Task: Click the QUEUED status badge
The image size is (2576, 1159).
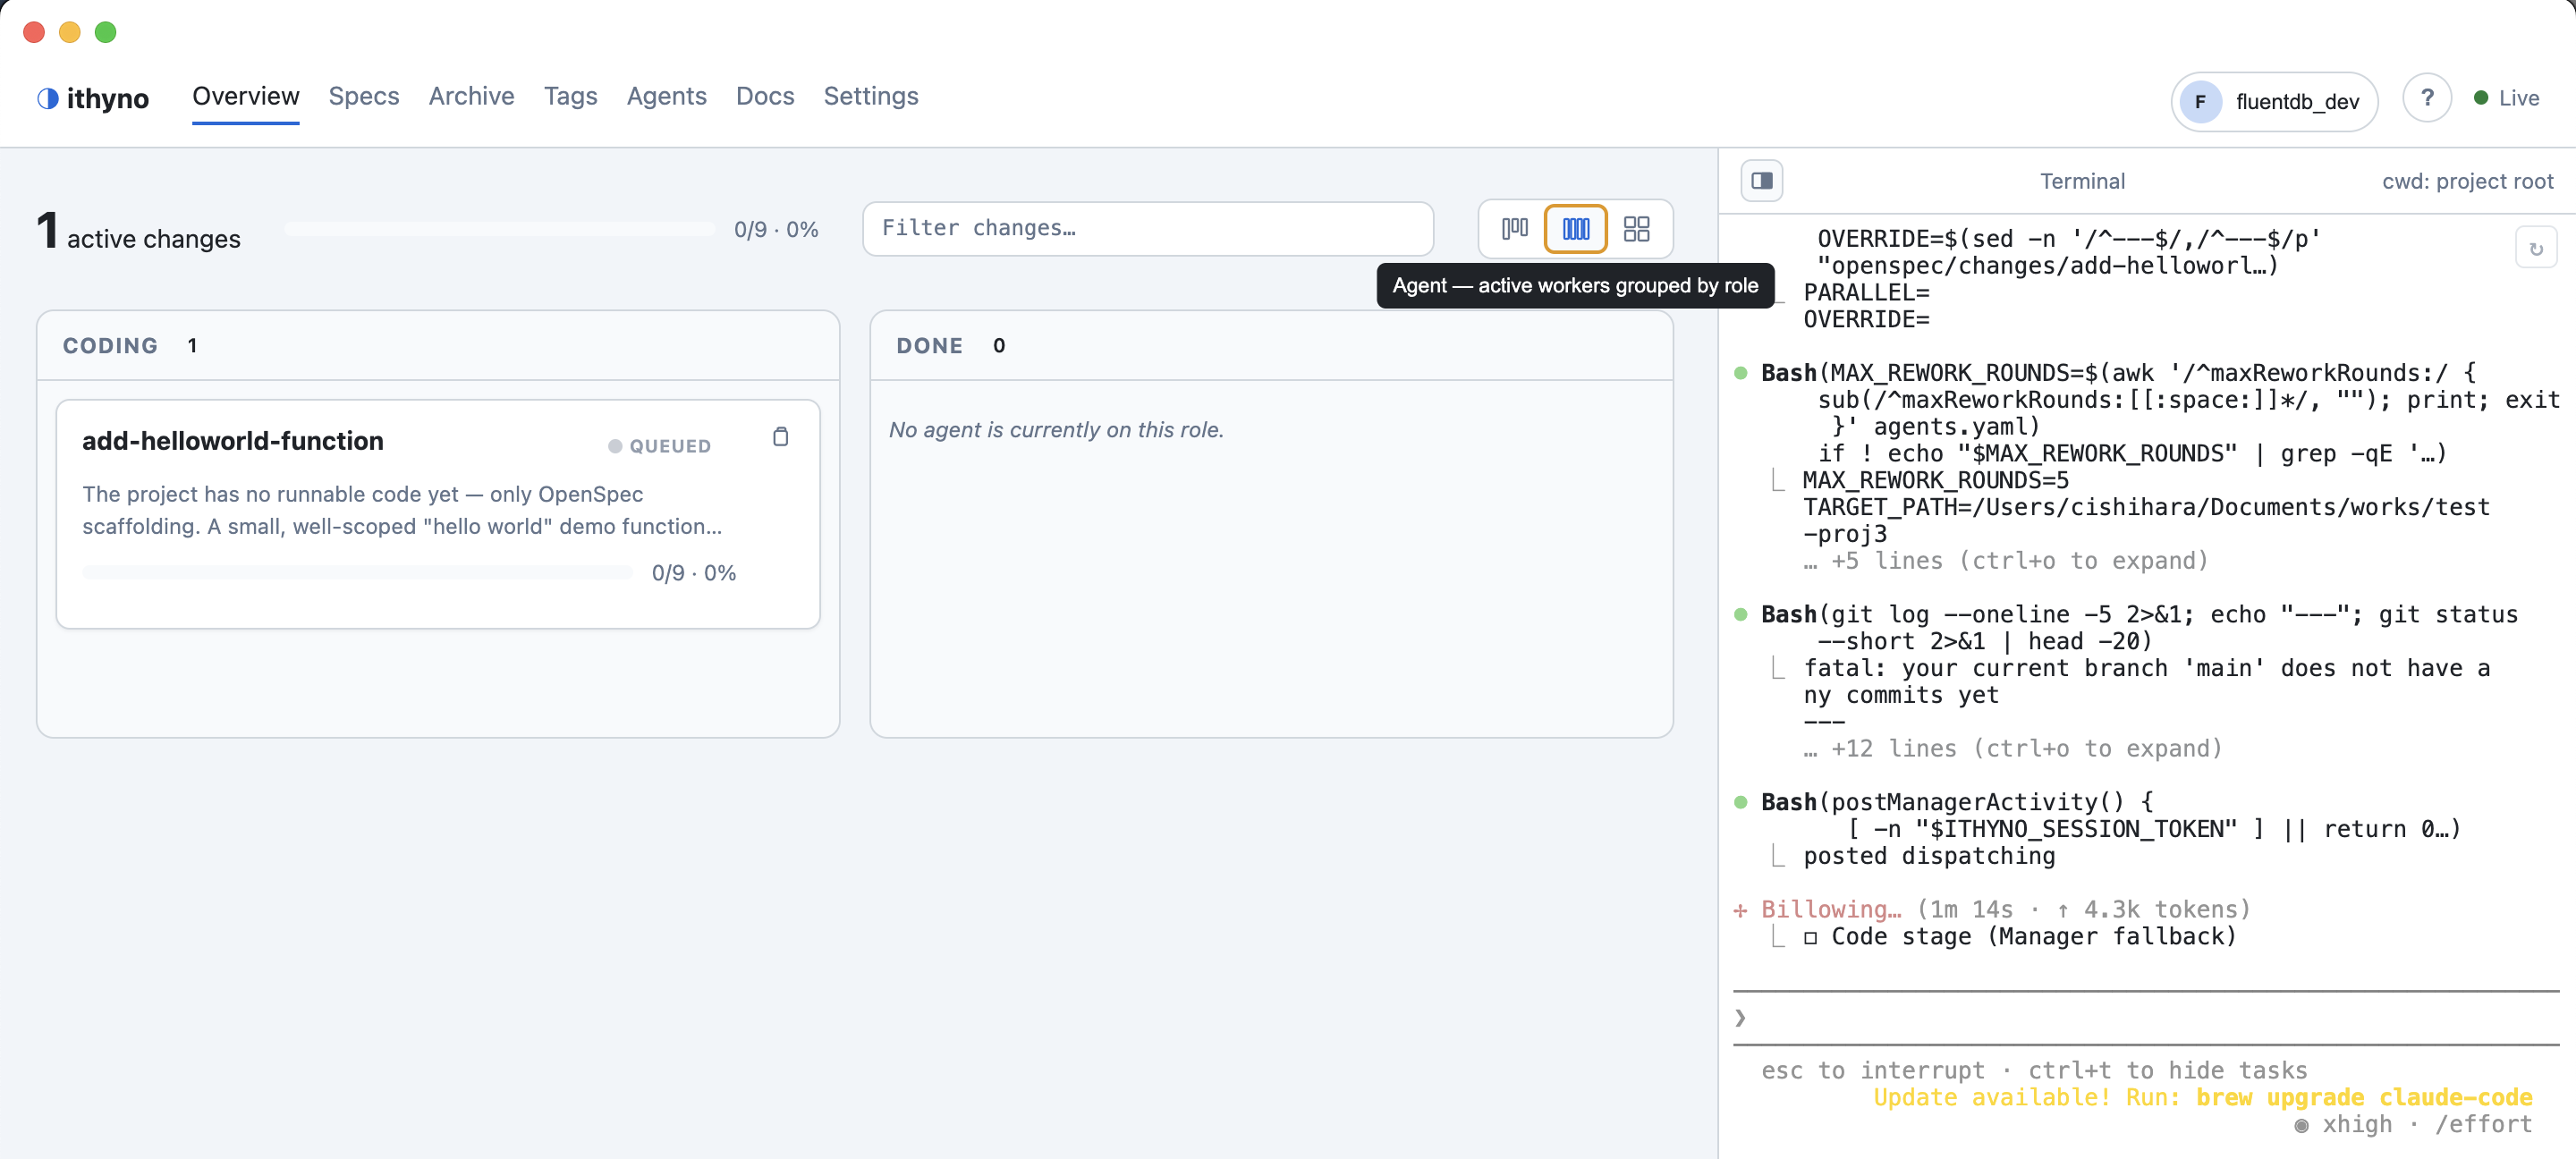Action: 659,446
